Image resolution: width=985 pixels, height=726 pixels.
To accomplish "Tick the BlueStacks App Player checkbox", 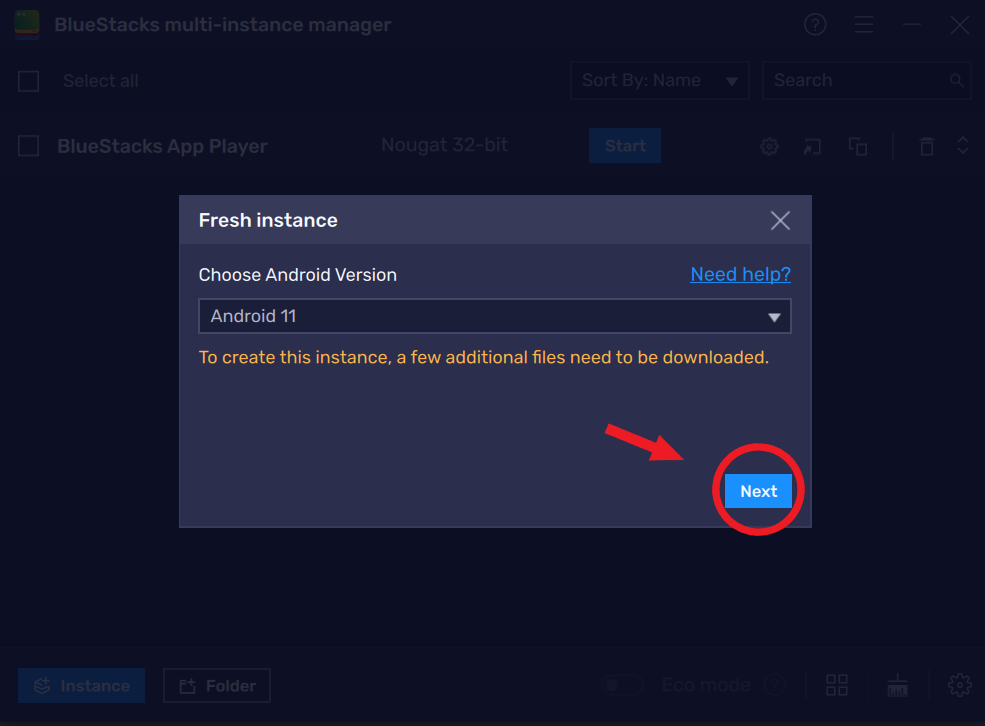I will [28, 146].
